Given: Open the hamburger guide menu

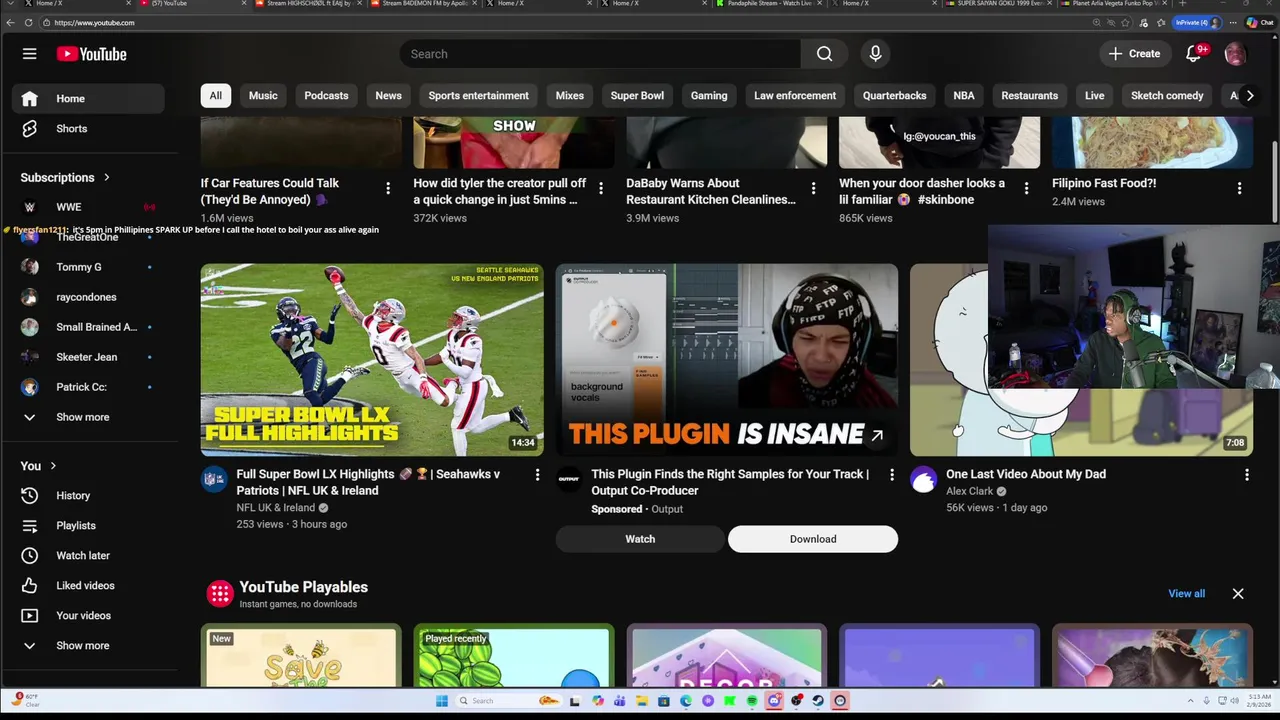Looking at the screenshot, I should click(29, 54).
